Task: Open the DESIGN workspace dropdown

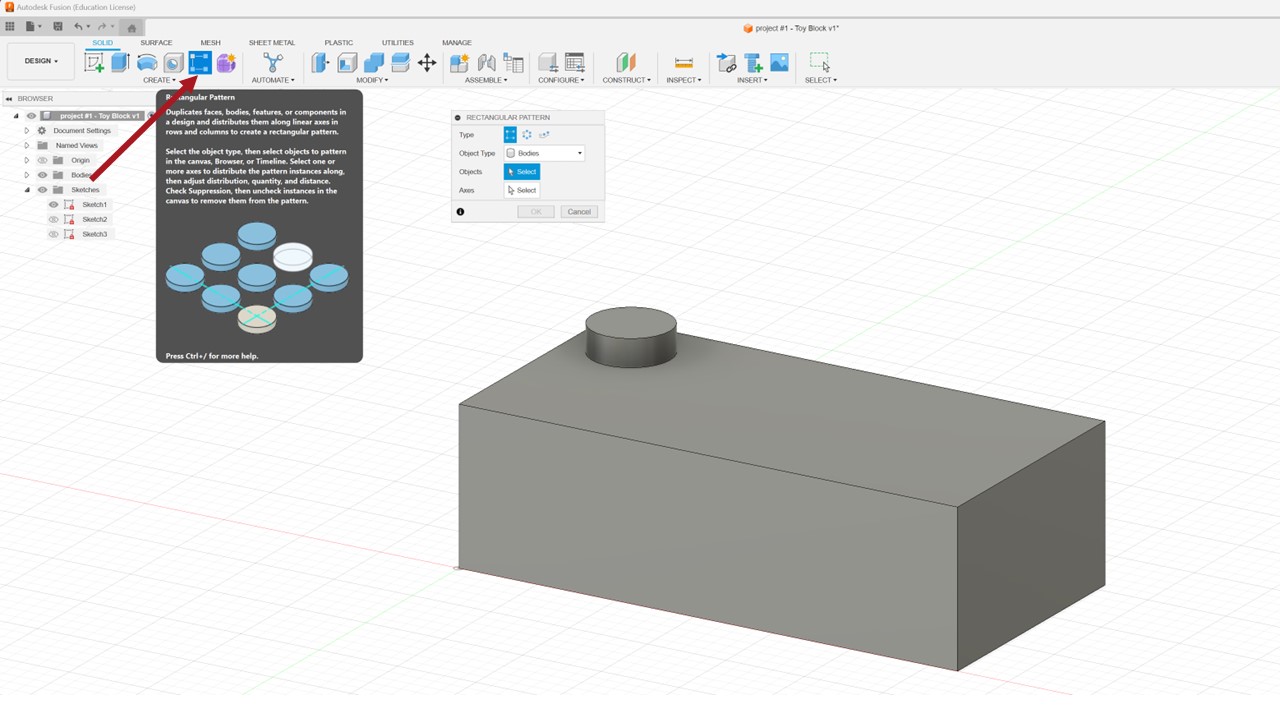Action: [41, 61]
